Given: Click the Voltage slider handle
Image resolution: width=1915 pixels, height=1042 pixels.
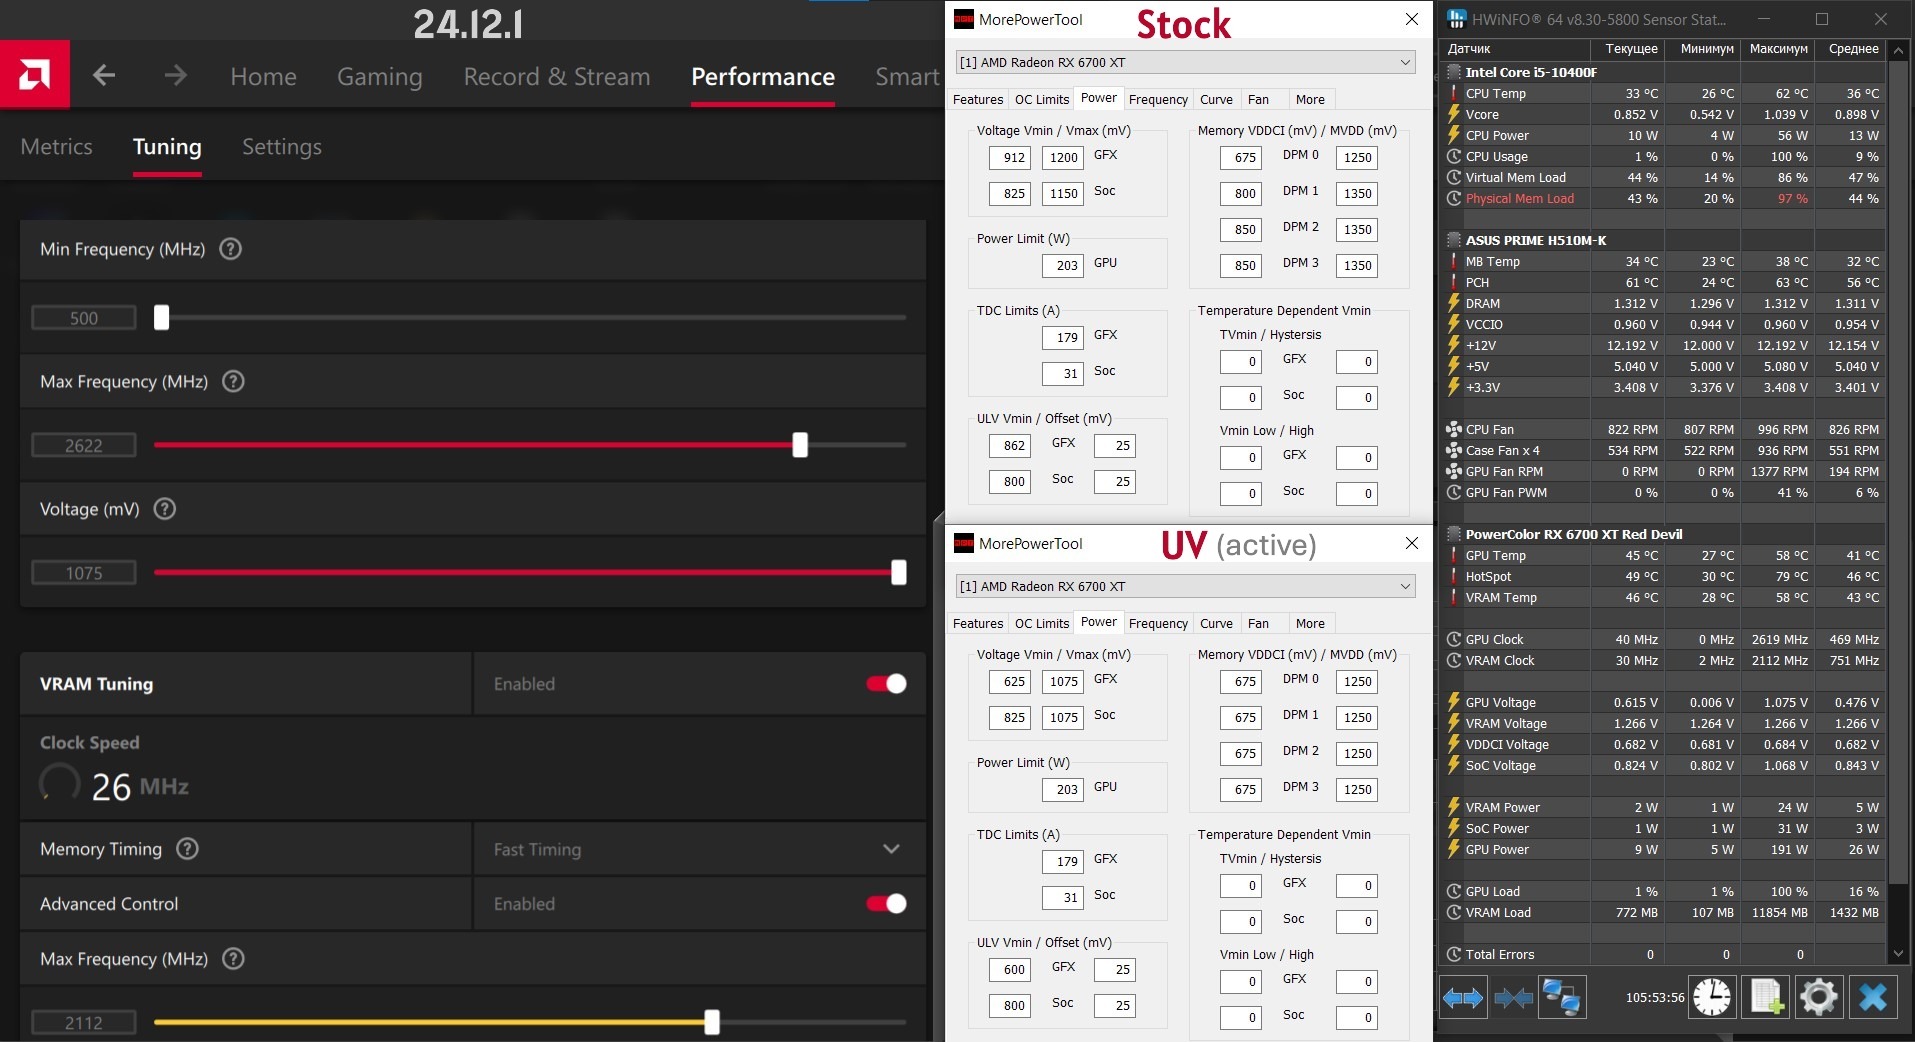Looking at the screenshot, I should pyautogui.click(x=899, y=572).
